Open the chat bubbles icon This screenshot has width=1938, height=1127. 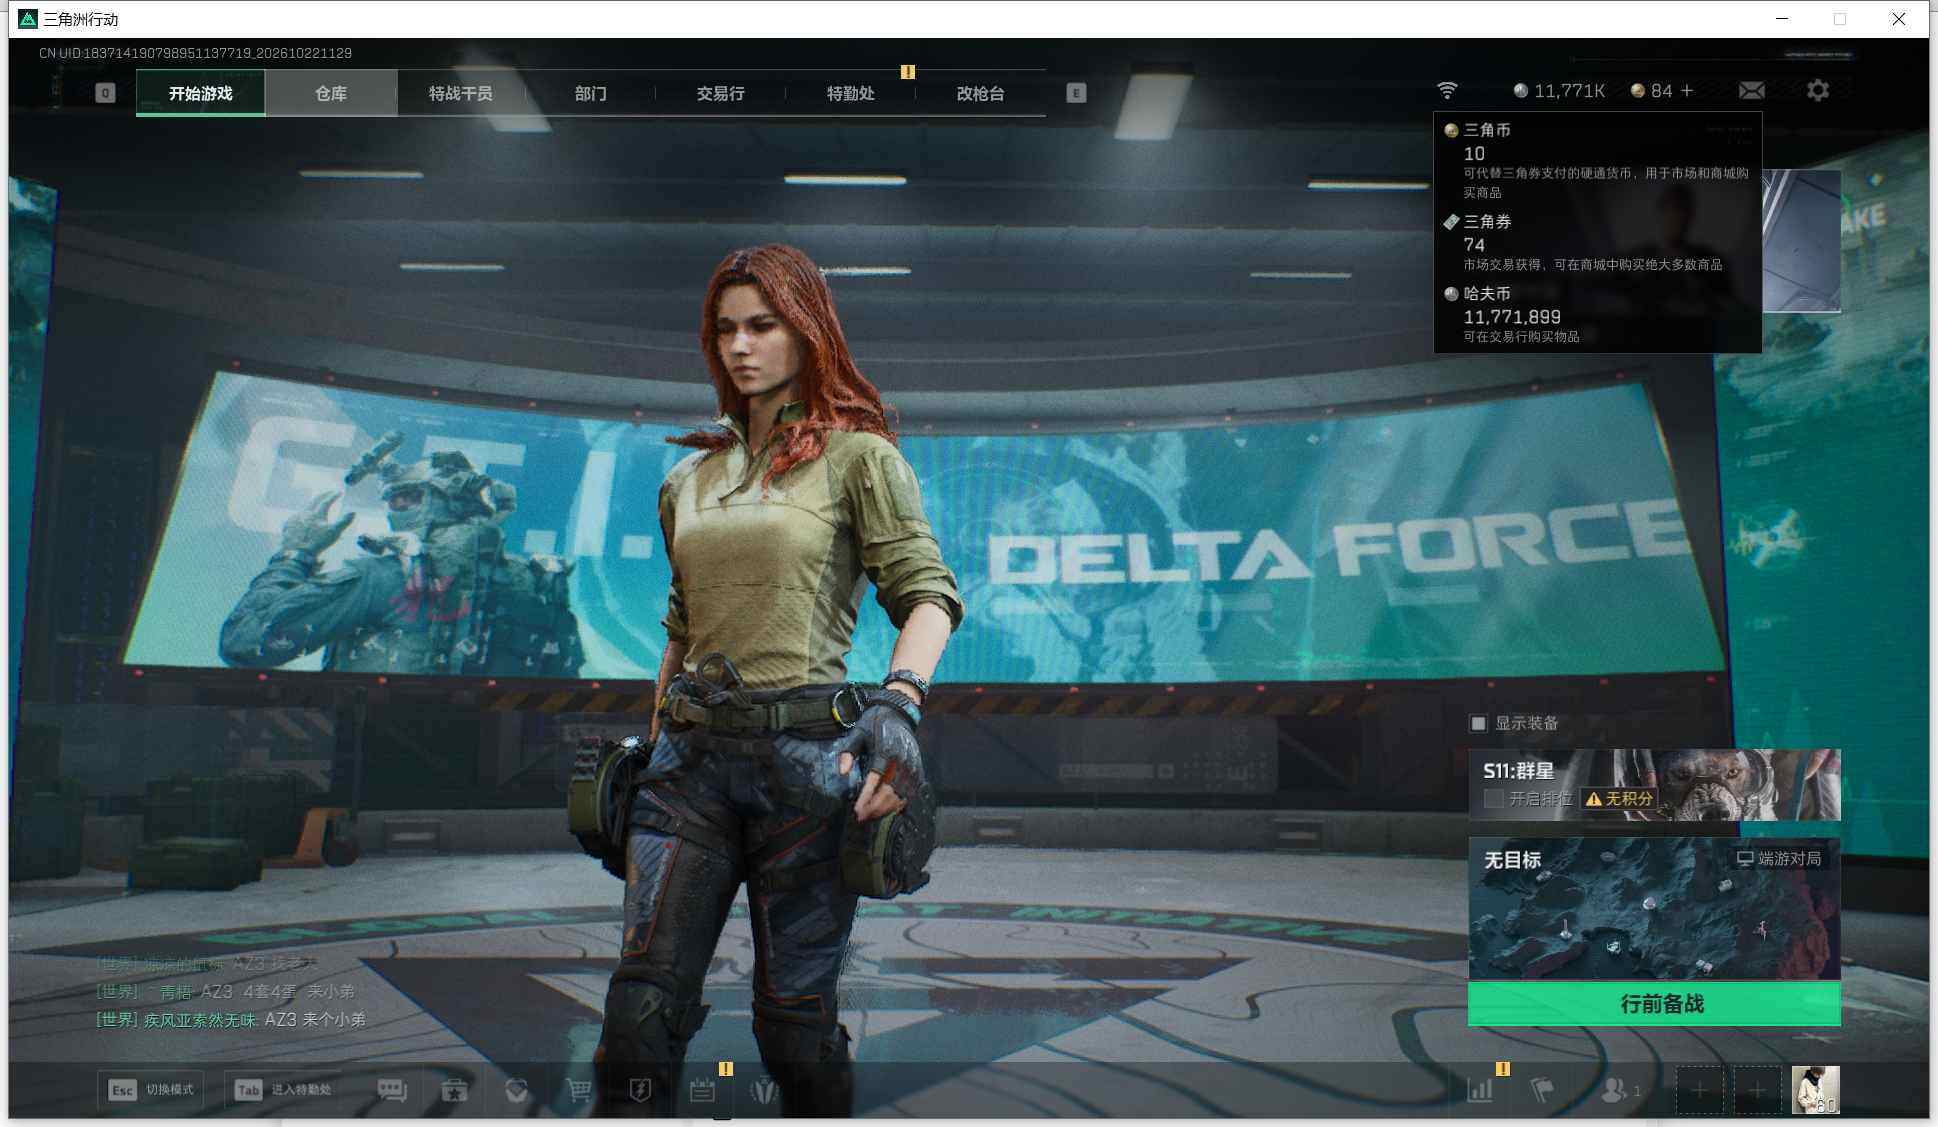click(392, 1090)
